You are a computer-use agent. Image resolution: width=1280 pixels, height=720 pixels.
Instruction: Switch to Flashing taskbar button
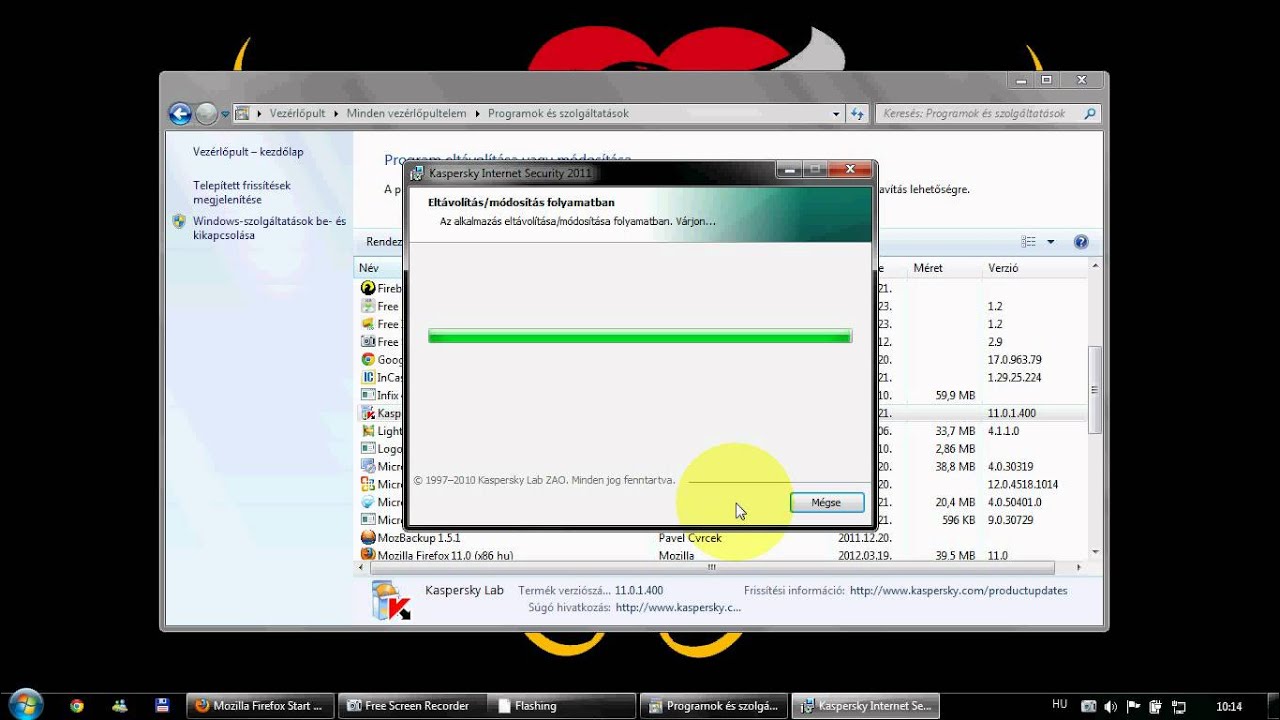(x=562, y=706)
